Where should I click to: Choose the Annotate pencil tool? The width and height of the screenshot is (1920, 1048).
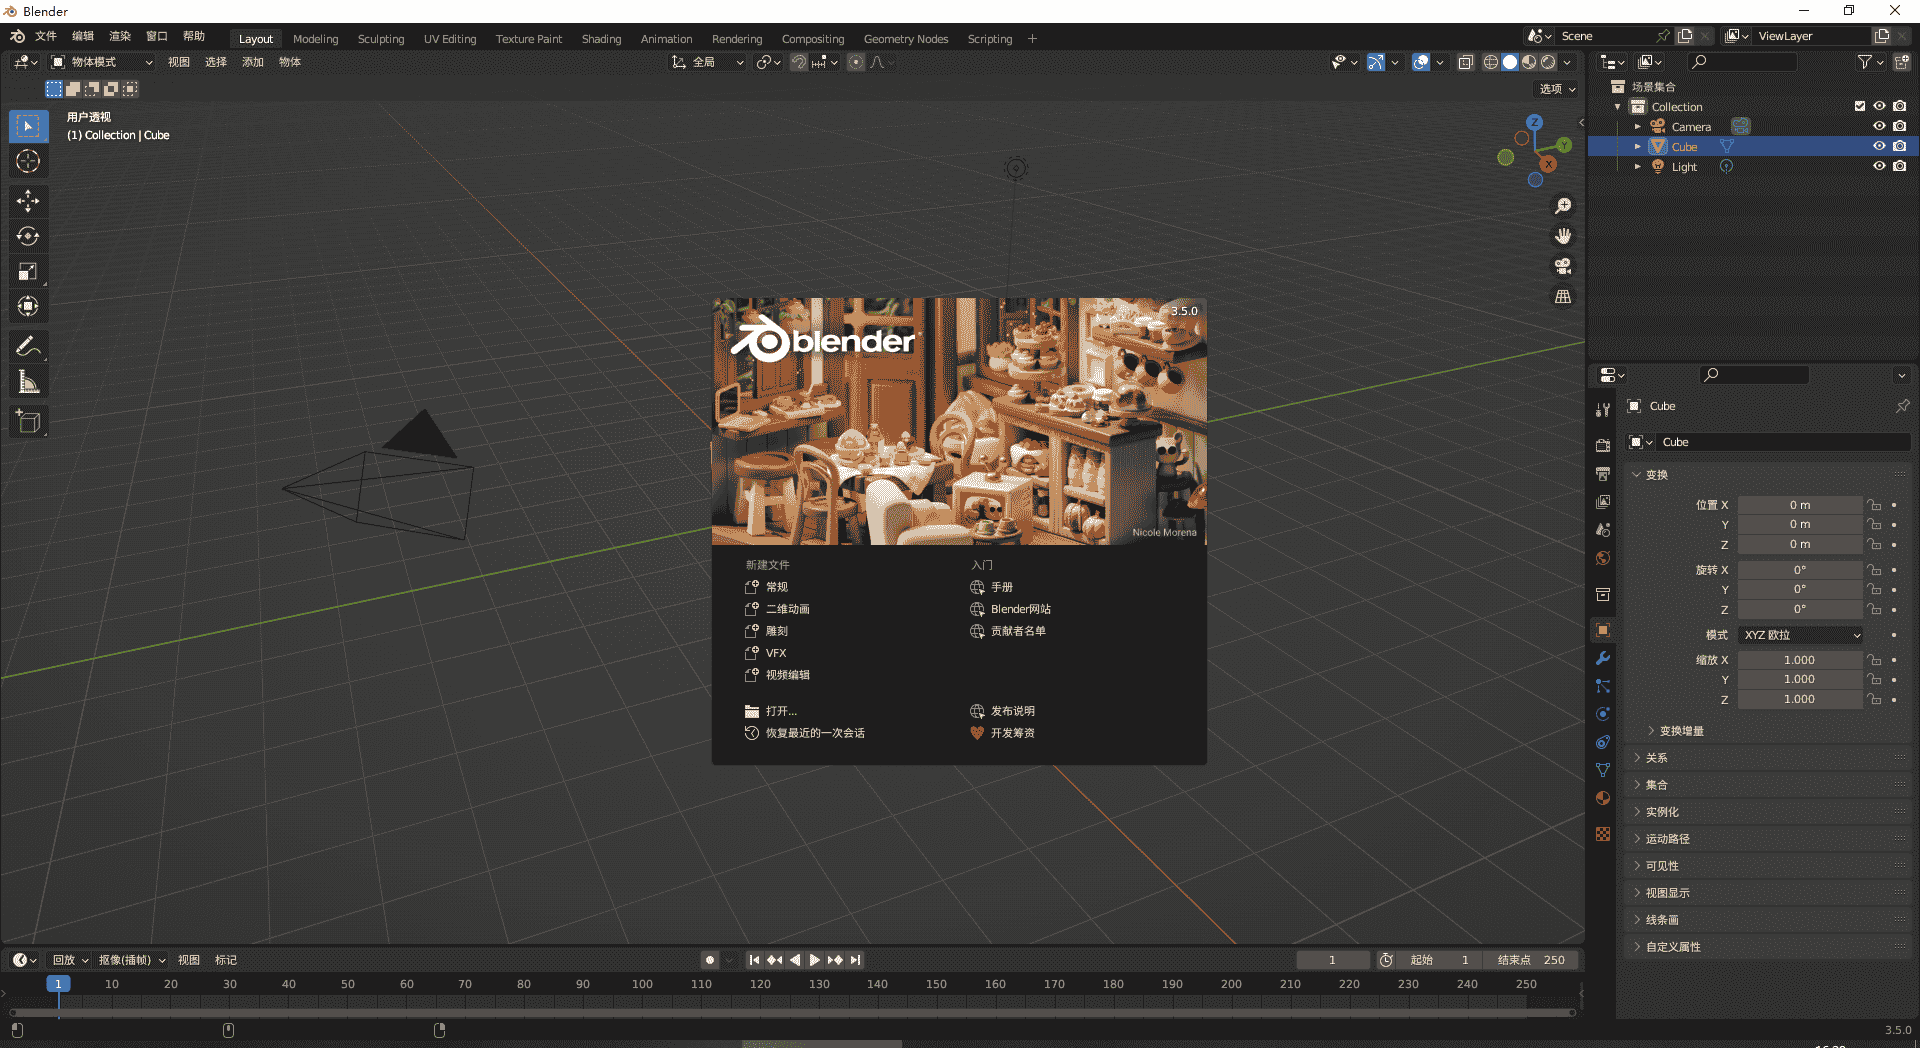28,347
